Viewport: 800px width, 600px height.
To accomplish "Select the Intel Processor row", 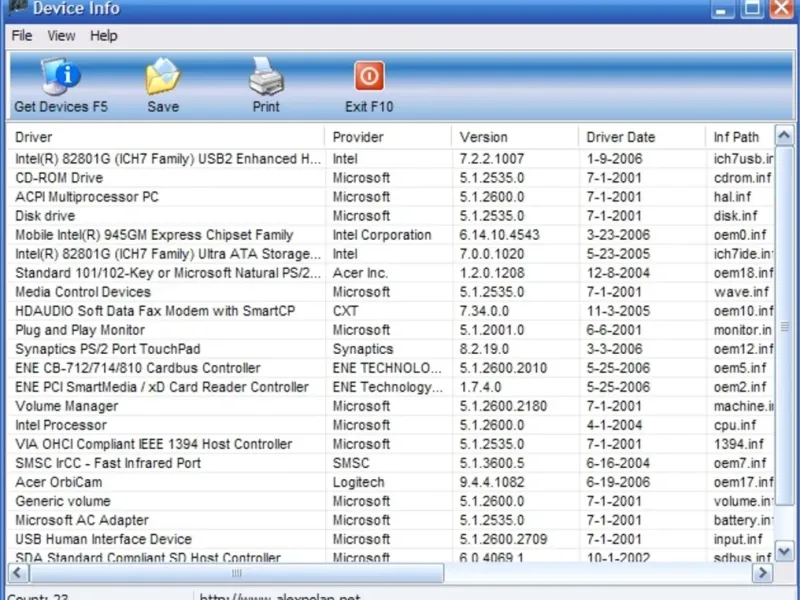I will (x=391, y=425).
